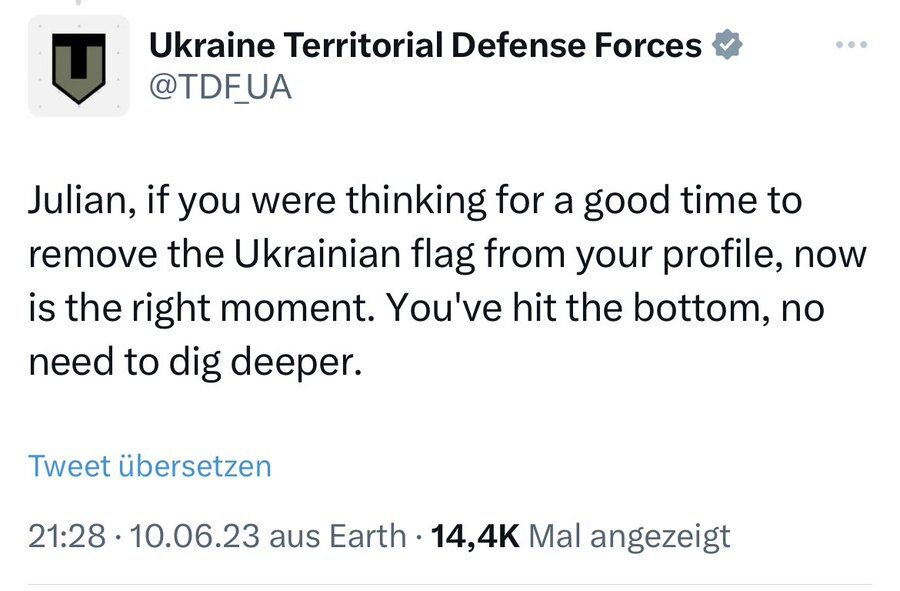This screenshot has height=591, width=900.
Task: Click the blue verified badge
Action: click(726, 45)
